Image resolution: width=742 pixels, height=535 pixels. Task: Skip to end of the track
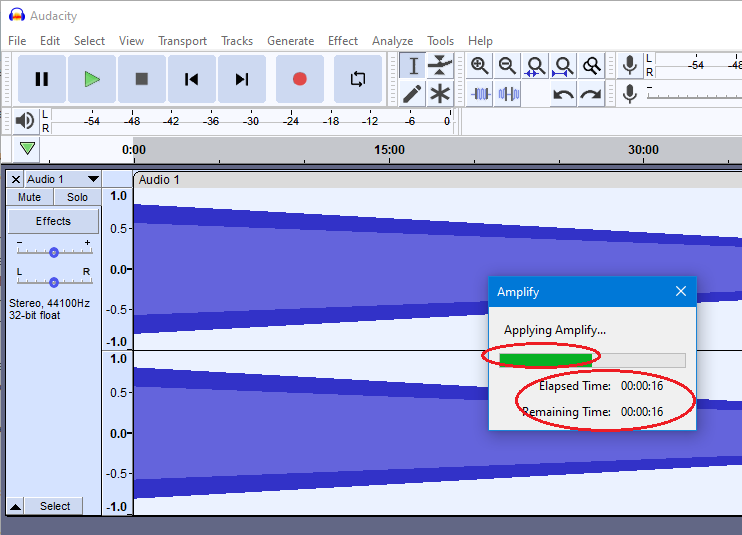(242, 79)
